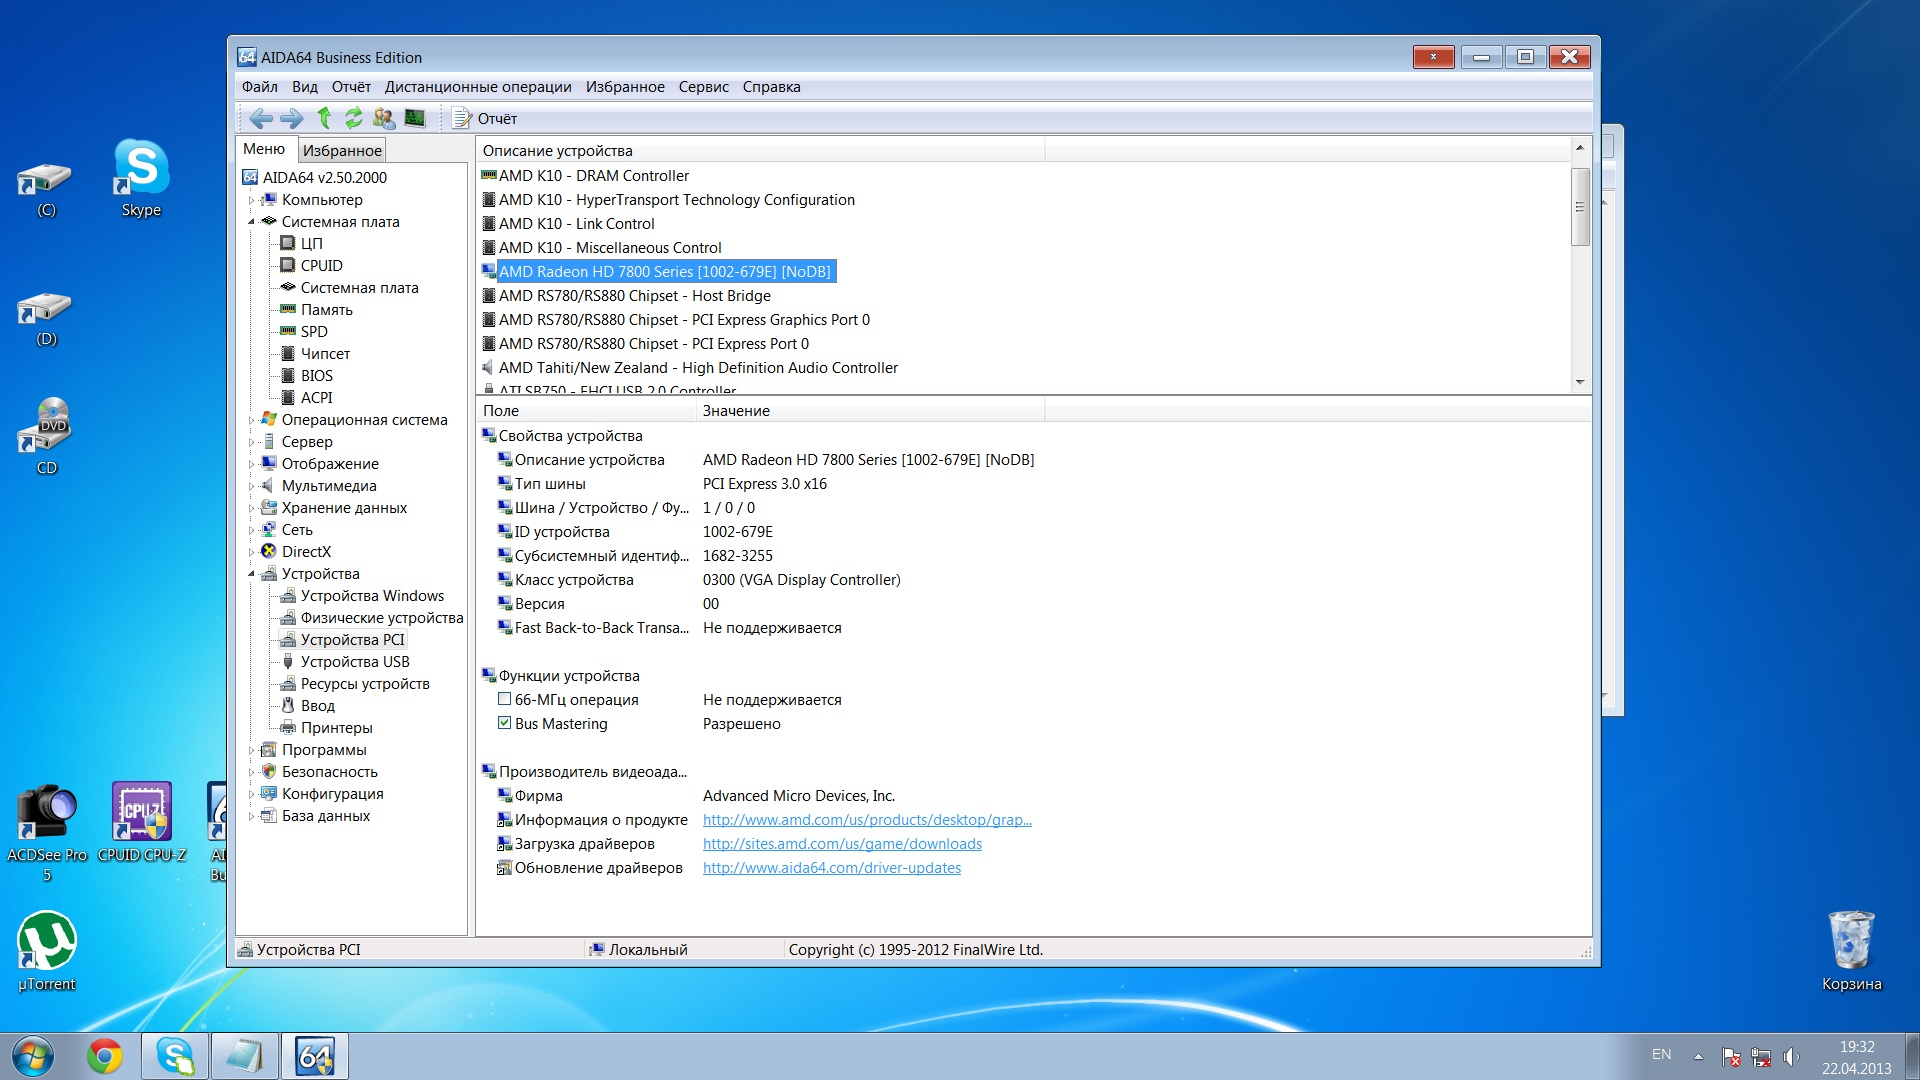1920x1080 pixels.
Task: Expand the Компьютер tree node
Action: pos(251,200)
